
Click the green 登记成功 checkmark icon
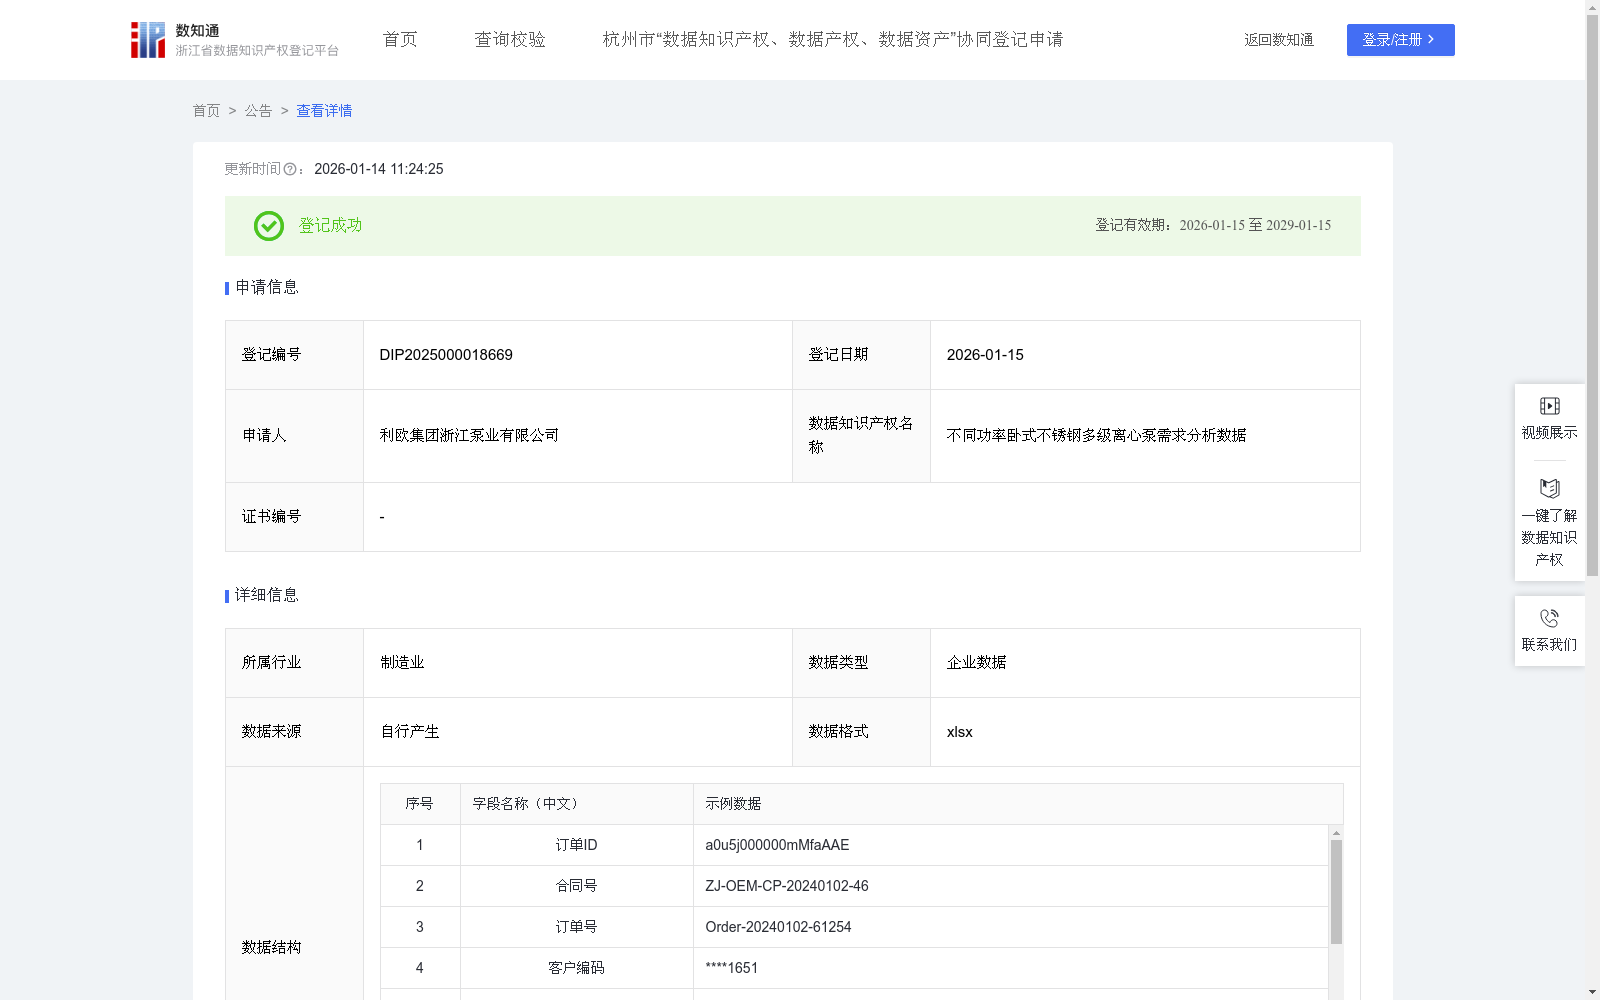(268, 226)
